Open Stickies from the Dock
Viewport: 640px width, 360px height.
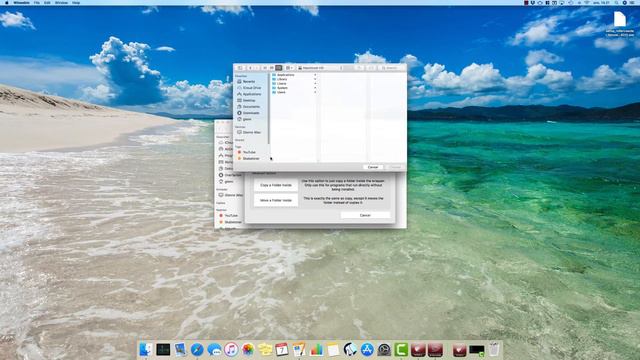[x=265, y=349]
